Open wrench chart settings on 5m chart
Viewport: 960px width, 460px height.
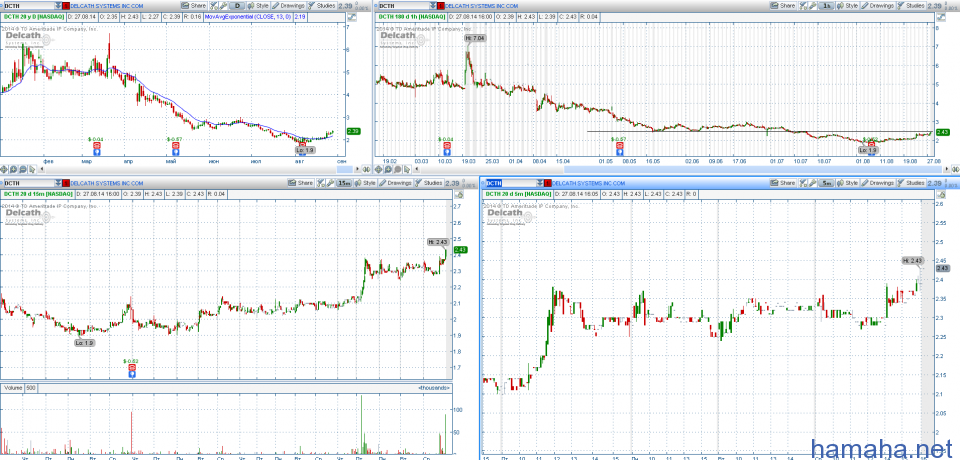(813, 183)
